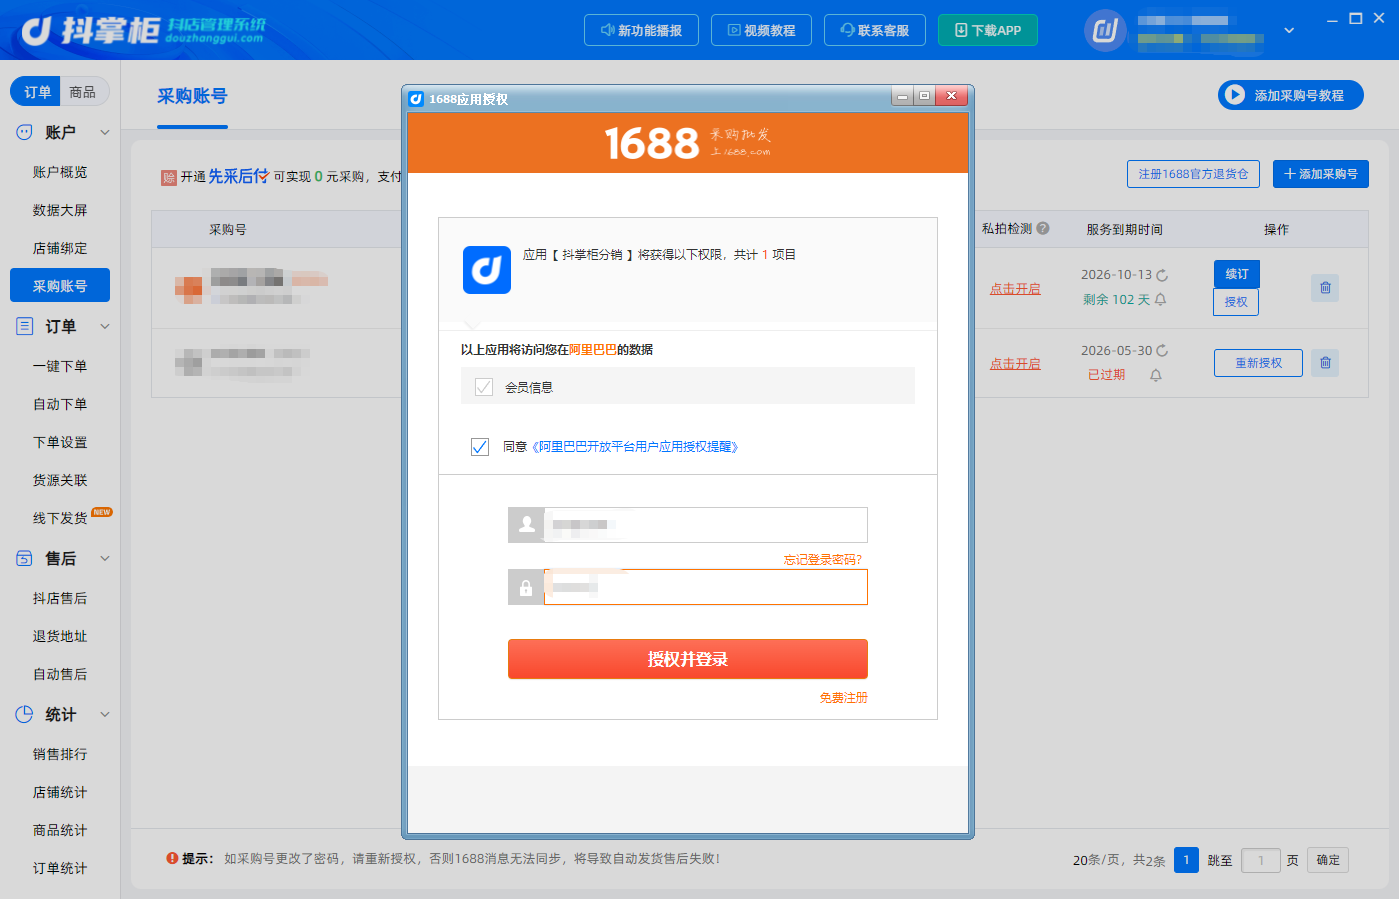Select the 采购账号 page tab

192,96
